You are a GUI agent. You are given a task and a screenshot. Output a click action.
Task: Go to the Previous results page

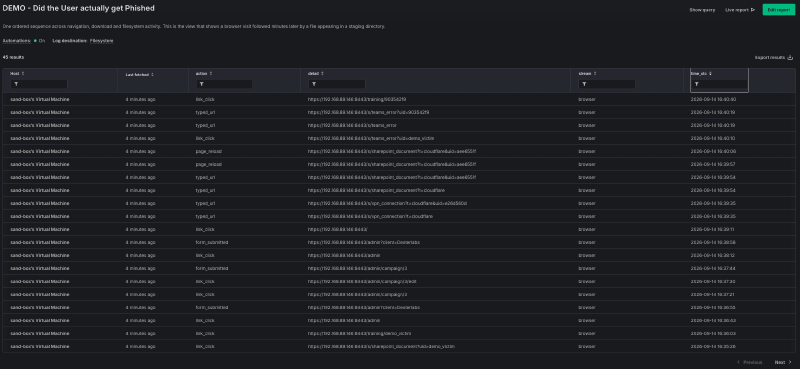[749, 362]
